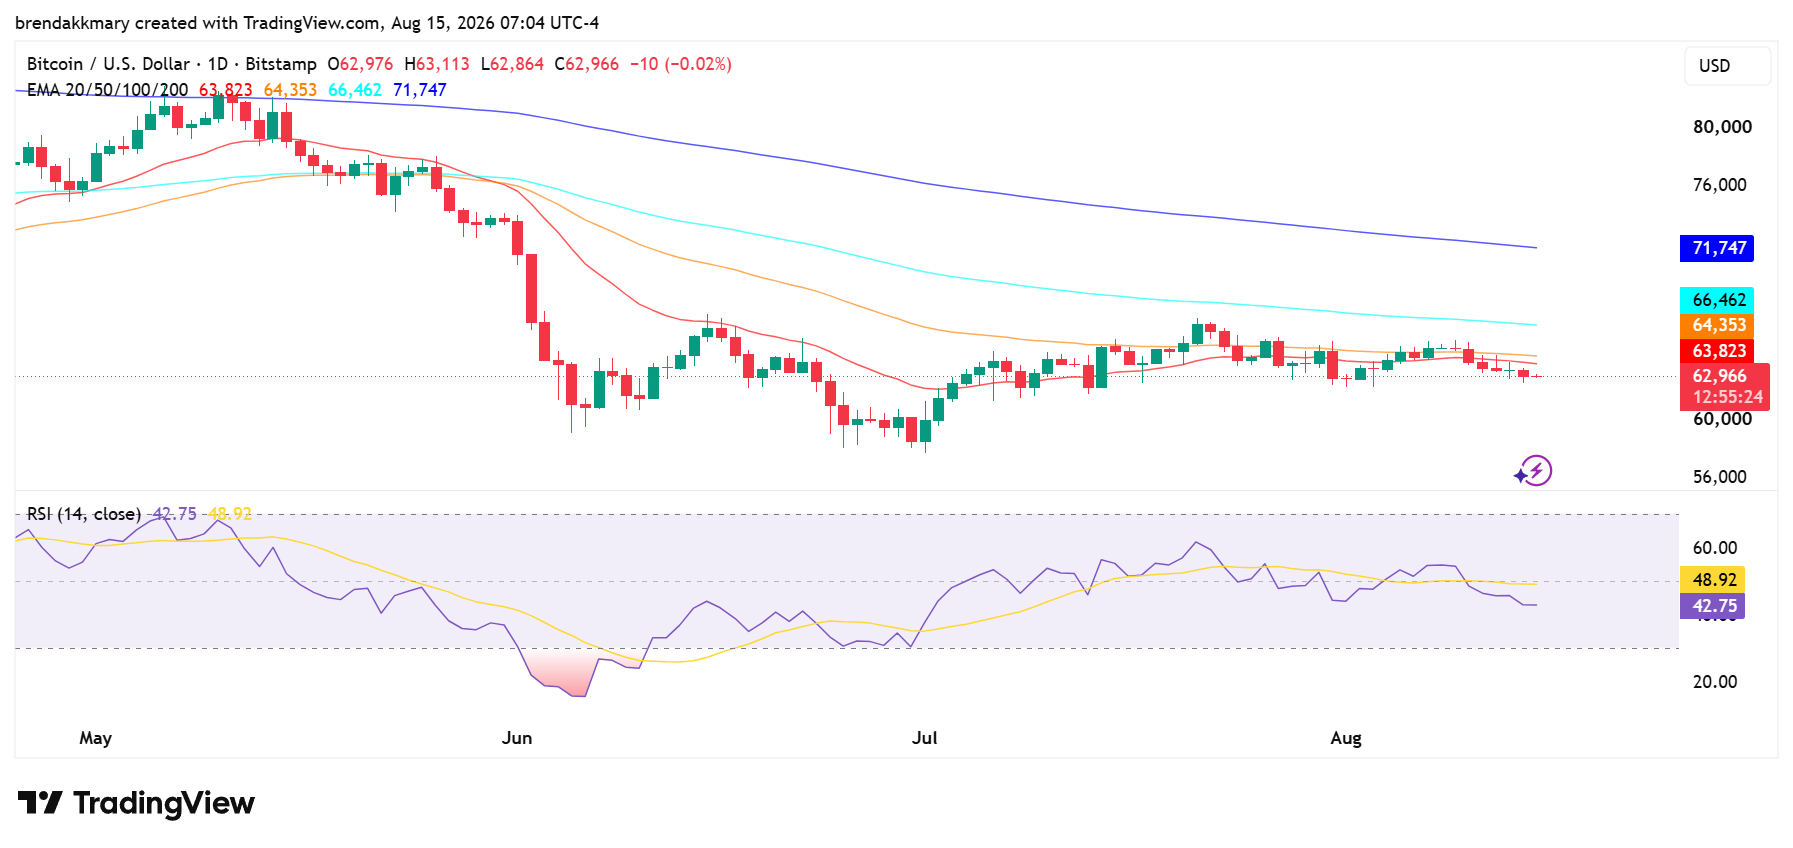1793x848 pixels.
Task: Click the 'Jul' label on time axis
Action: tap(925, 738)
